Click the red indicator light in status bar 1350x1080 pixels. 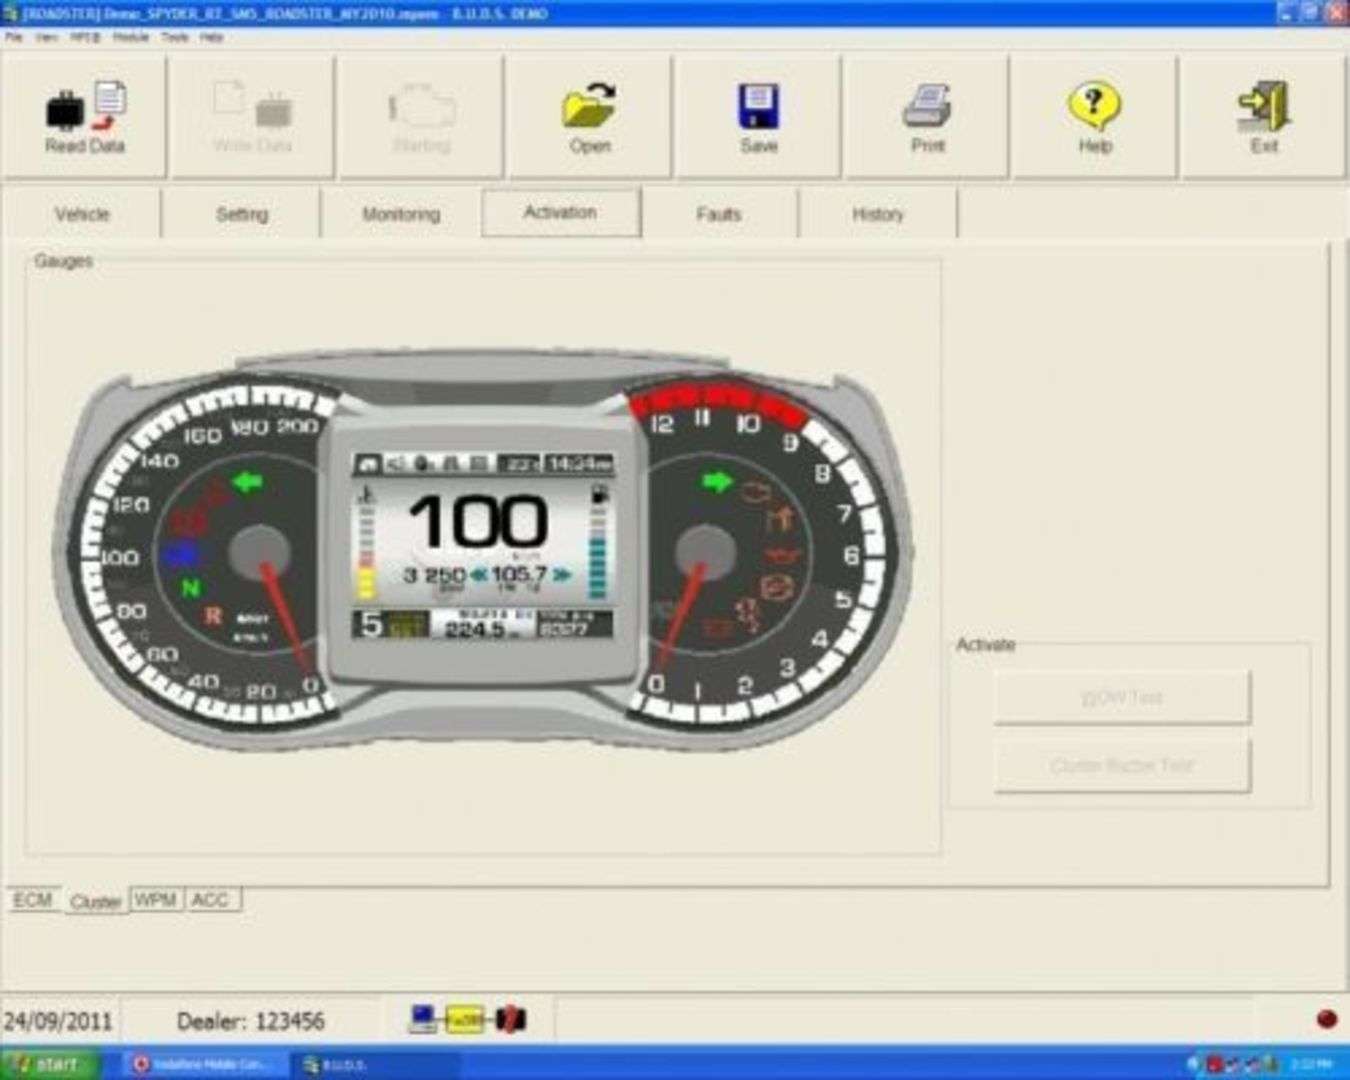click(x=1326, y=1019)
